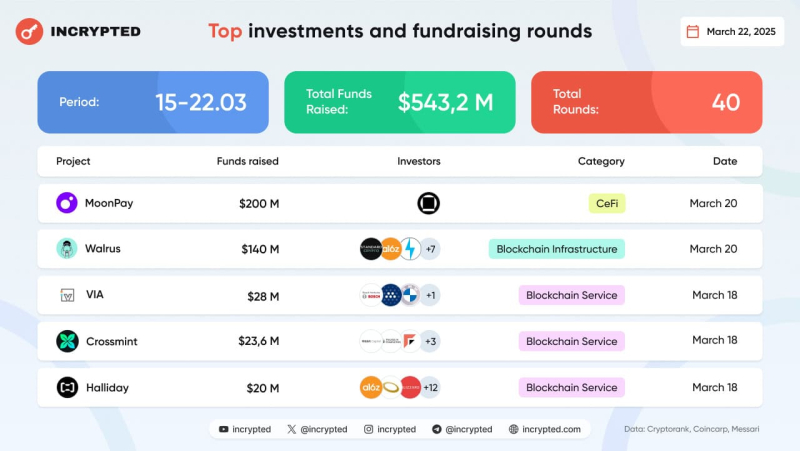800x451 pixels.
Task: Open the Telegram @incrypted link
Action: coord(462,429)
